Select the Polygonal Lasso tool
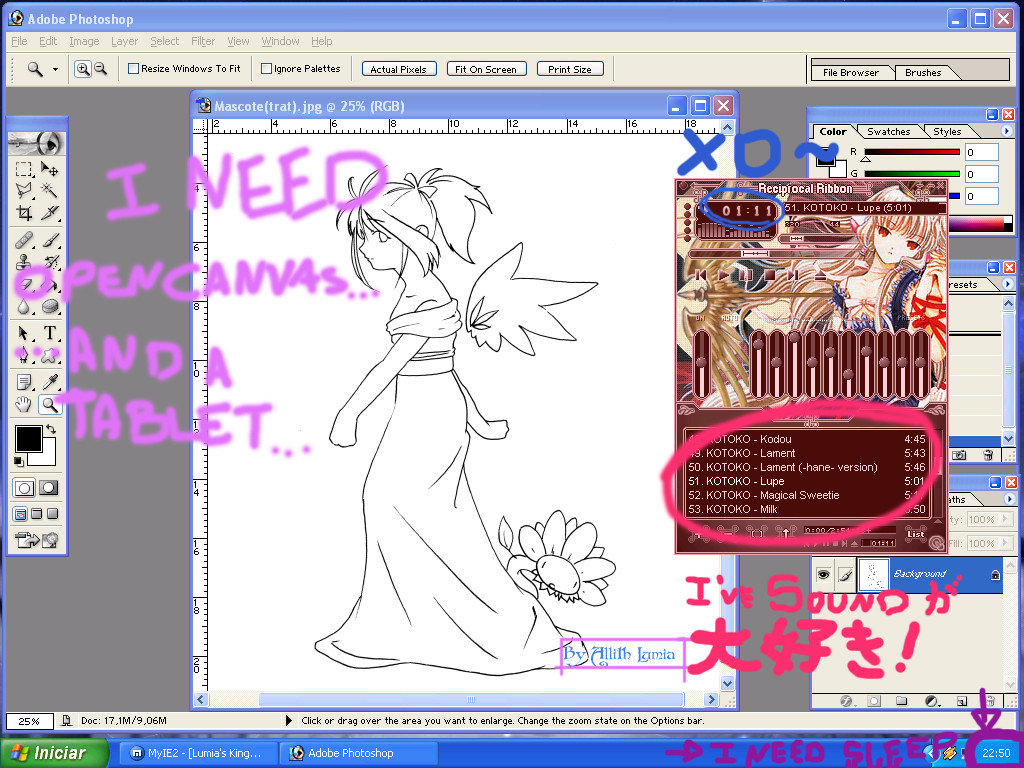Image resolution: width=1024 pixels, height=768 pixels. pyautogui.click(x=24, y=191)
